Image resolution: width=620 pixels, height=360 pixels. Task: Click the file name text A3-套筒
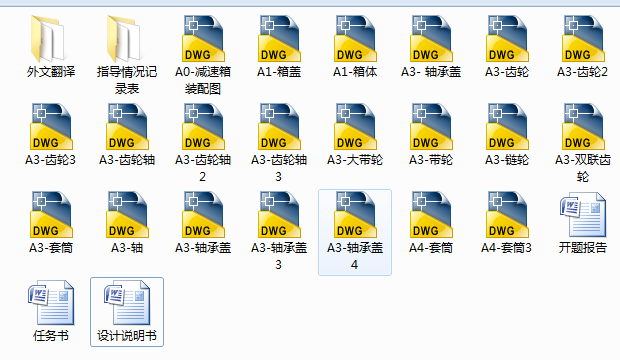click(51, 248)
